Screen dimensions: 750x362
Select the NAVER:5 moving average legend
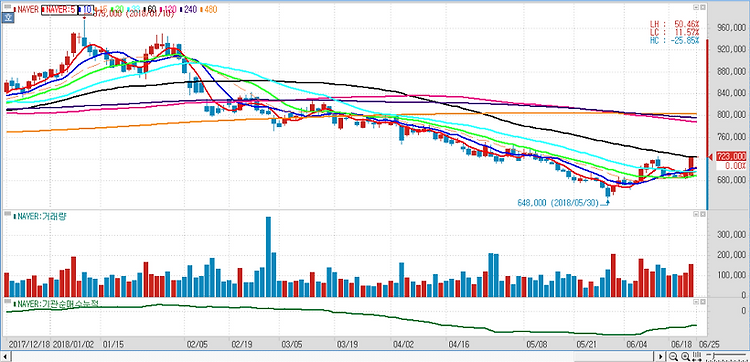pos(58,10)
